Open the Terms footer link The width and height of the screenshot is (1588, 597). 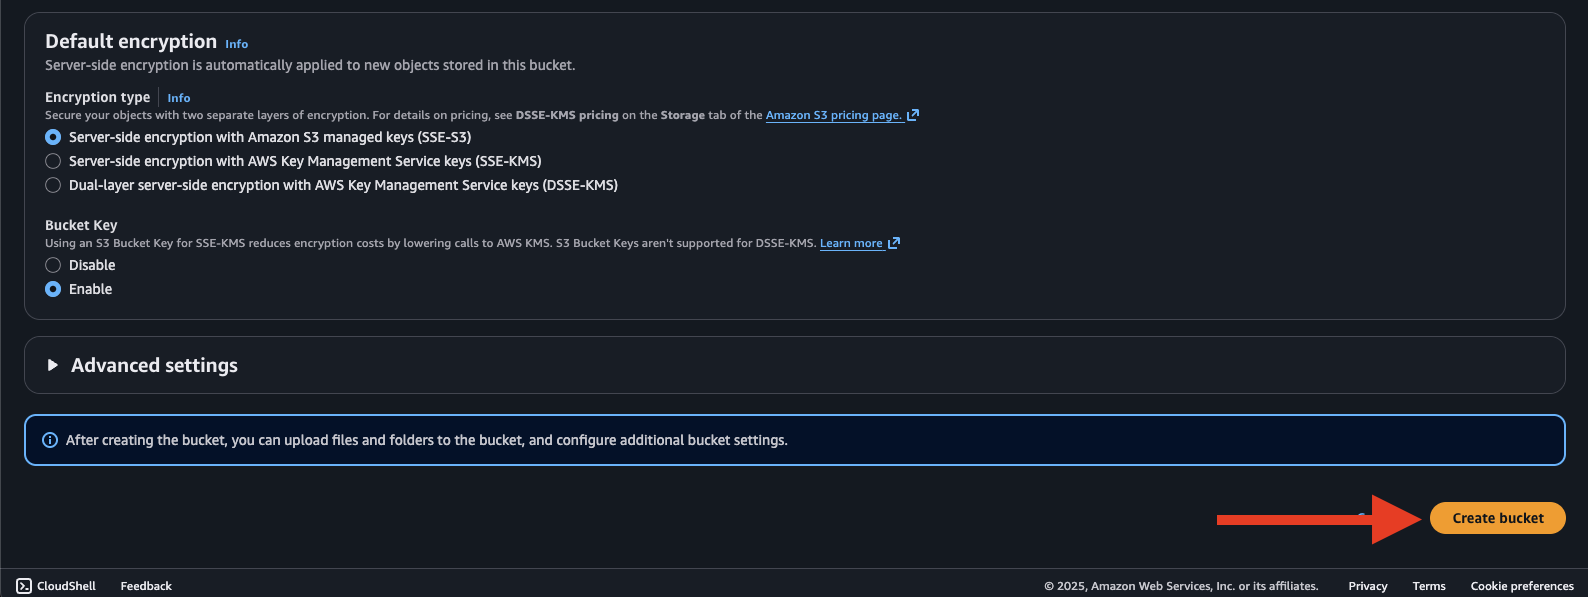click(x=1428, y=586)
